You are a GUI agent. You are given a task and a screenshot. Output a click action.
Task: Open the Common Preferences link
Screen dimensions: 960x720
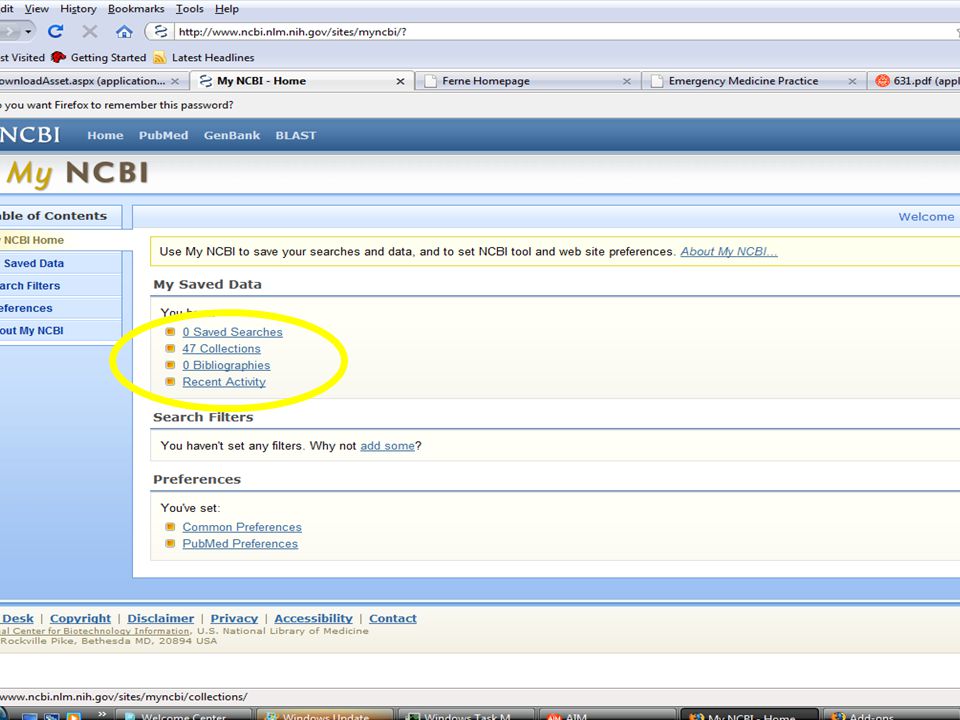[242, 527]
